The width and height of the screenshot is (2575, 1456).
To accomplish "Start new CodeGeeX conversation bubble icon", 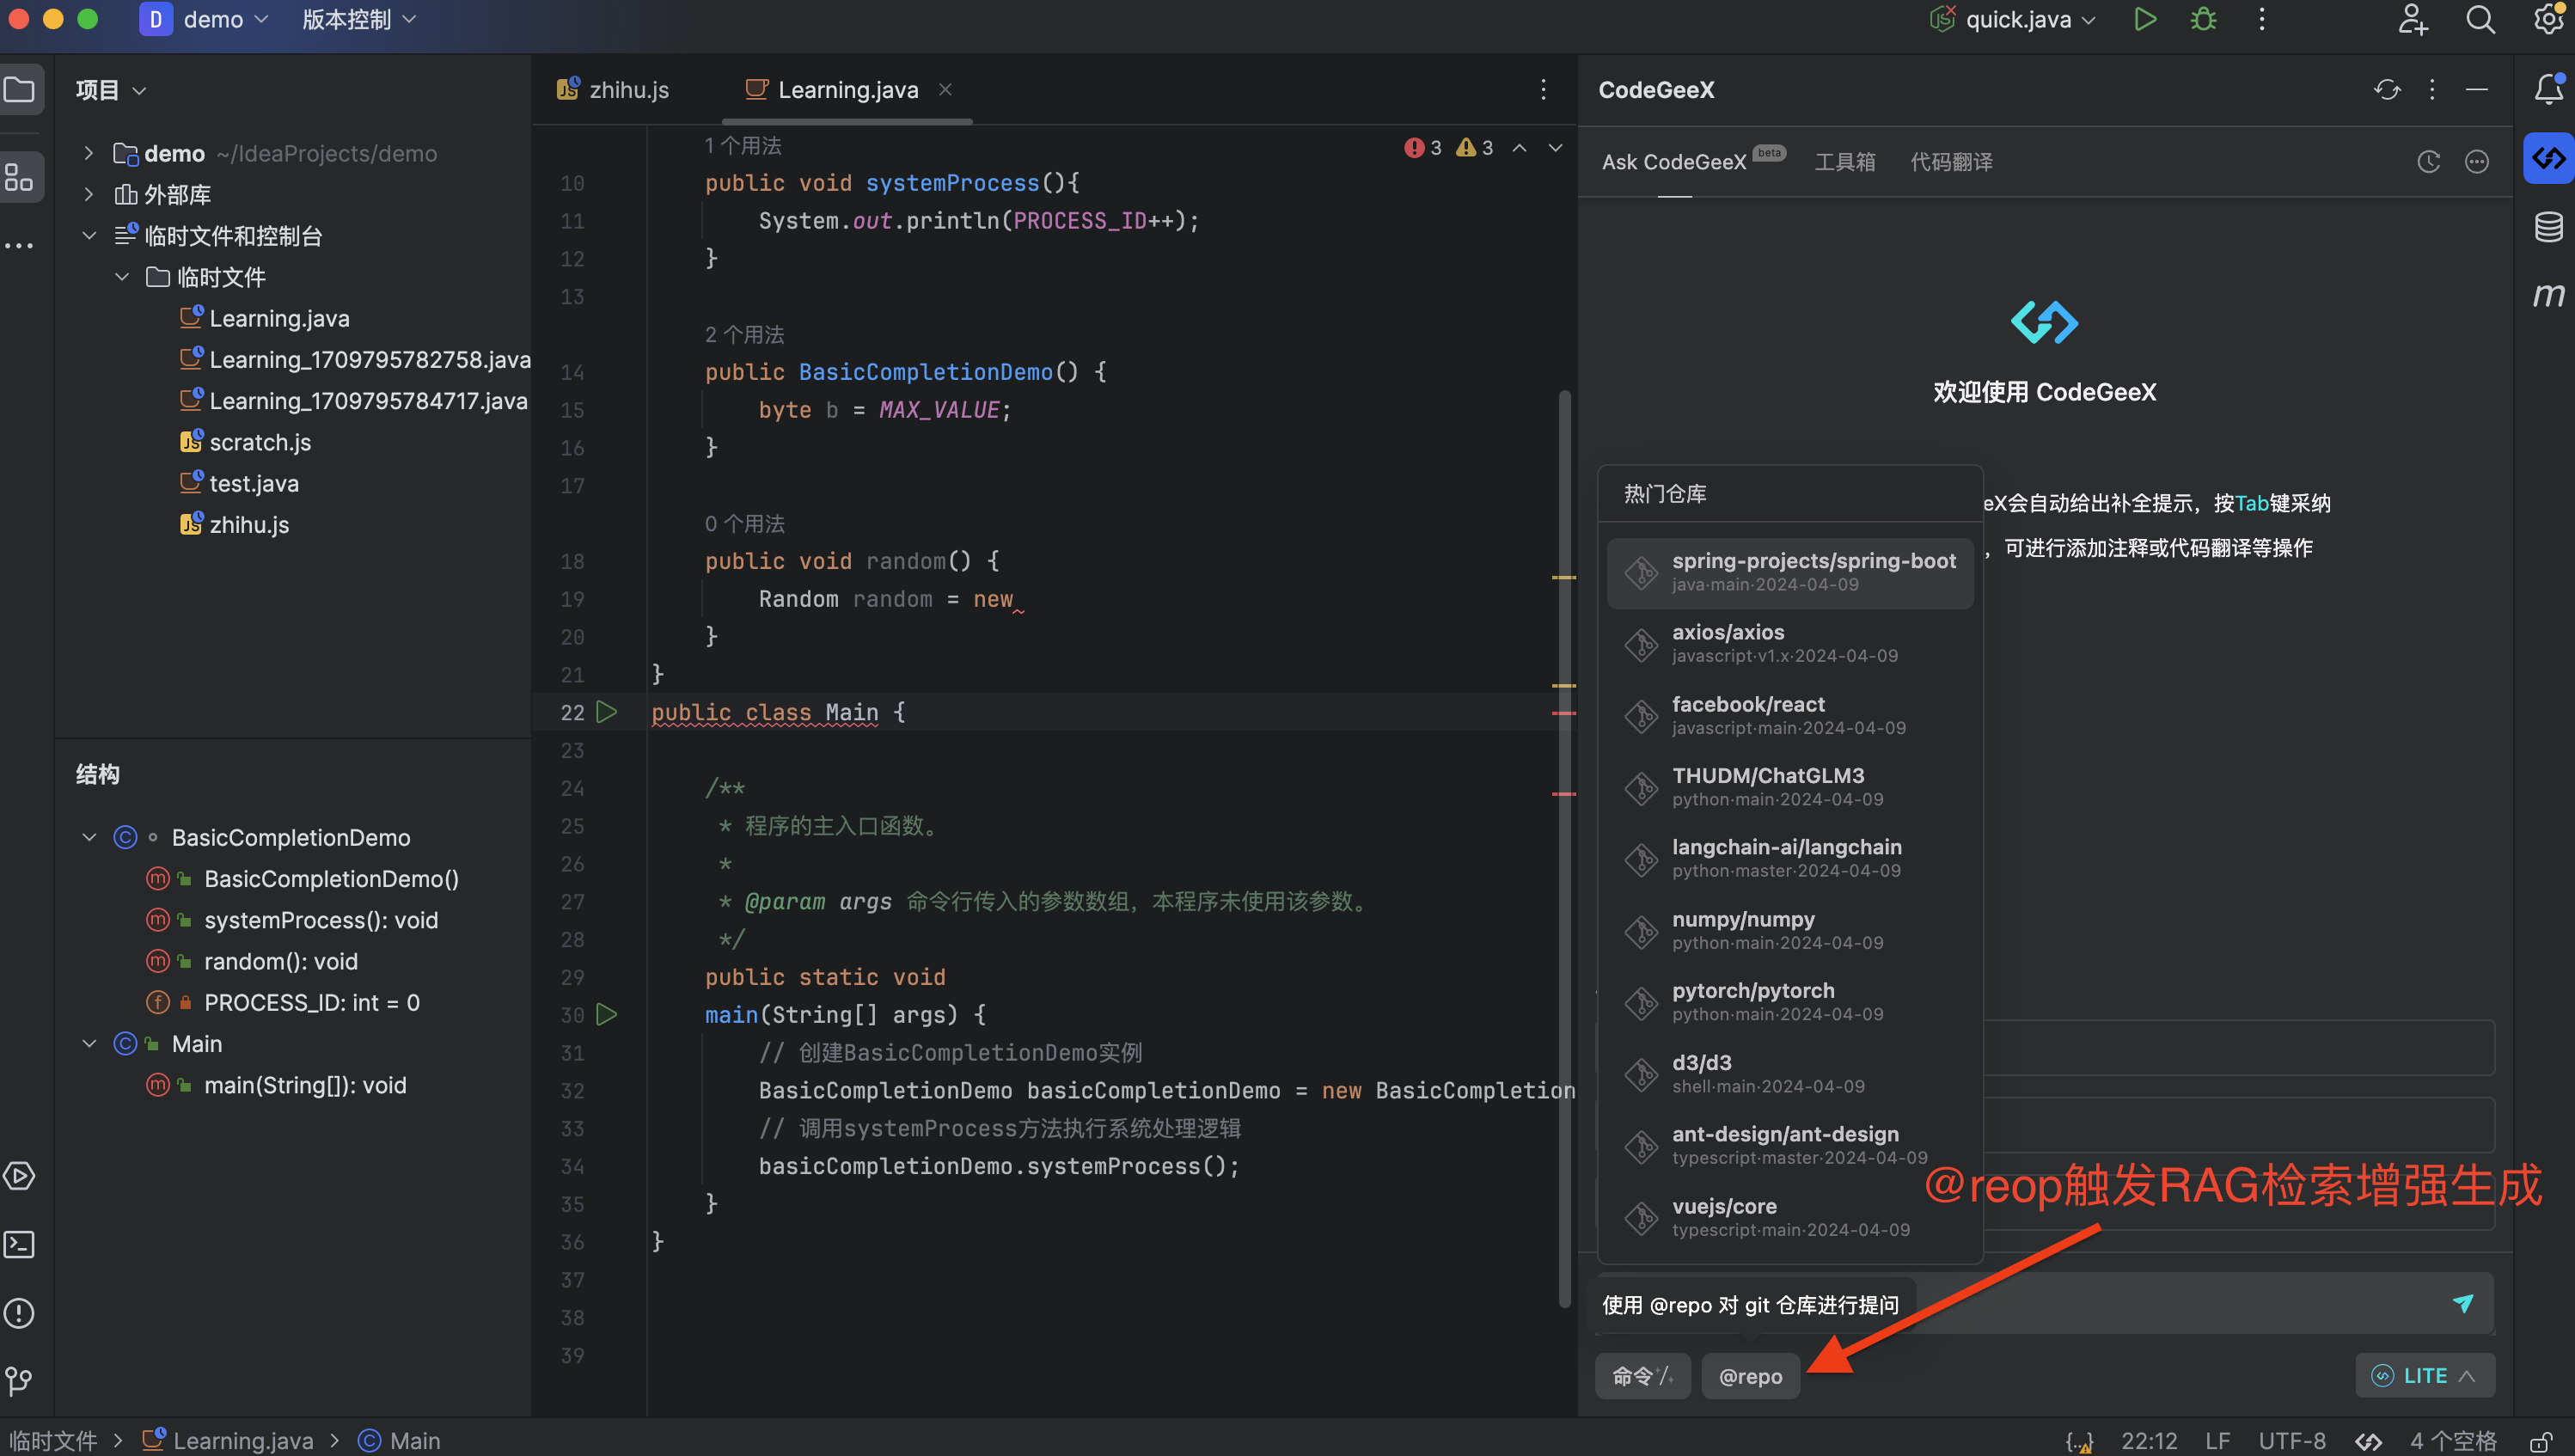I will [2477, 162].
